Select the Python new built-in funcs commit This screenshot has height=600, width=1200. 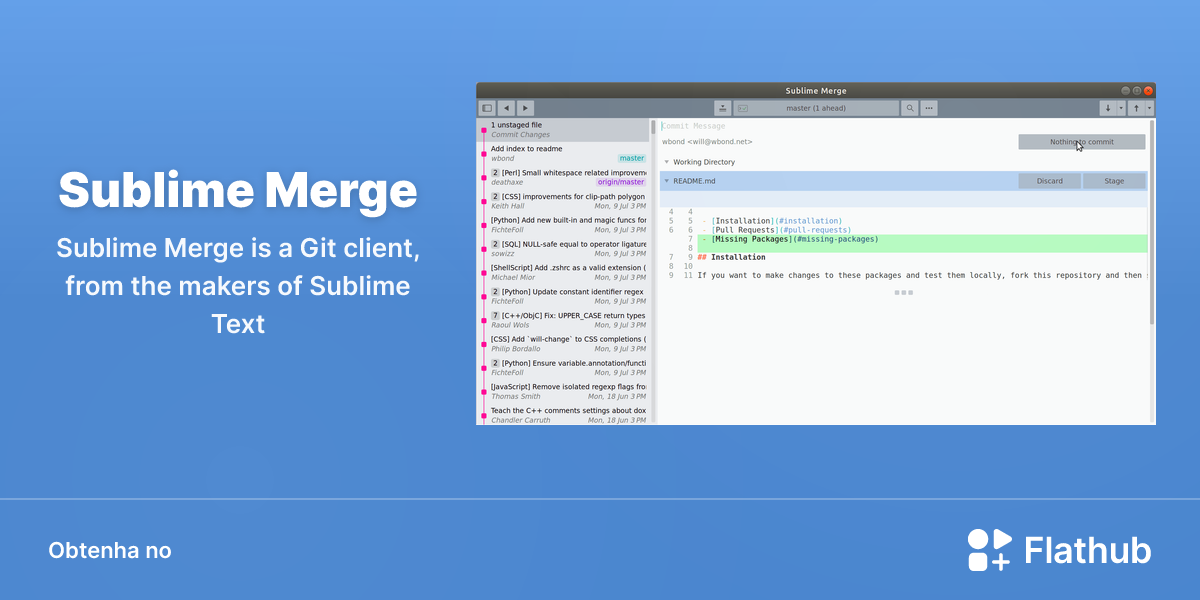coord(564,225)
